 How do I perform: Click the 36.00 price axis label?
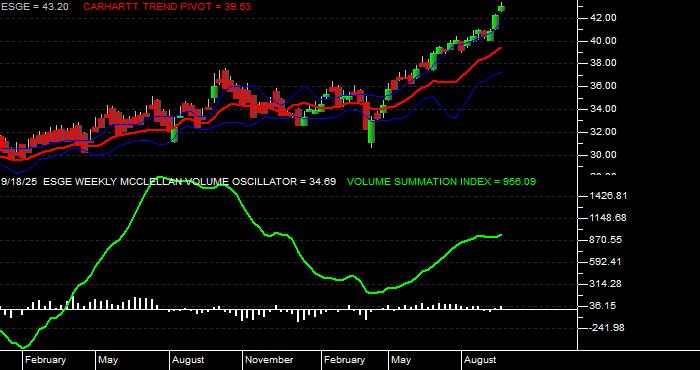click(x=603, y=86)
